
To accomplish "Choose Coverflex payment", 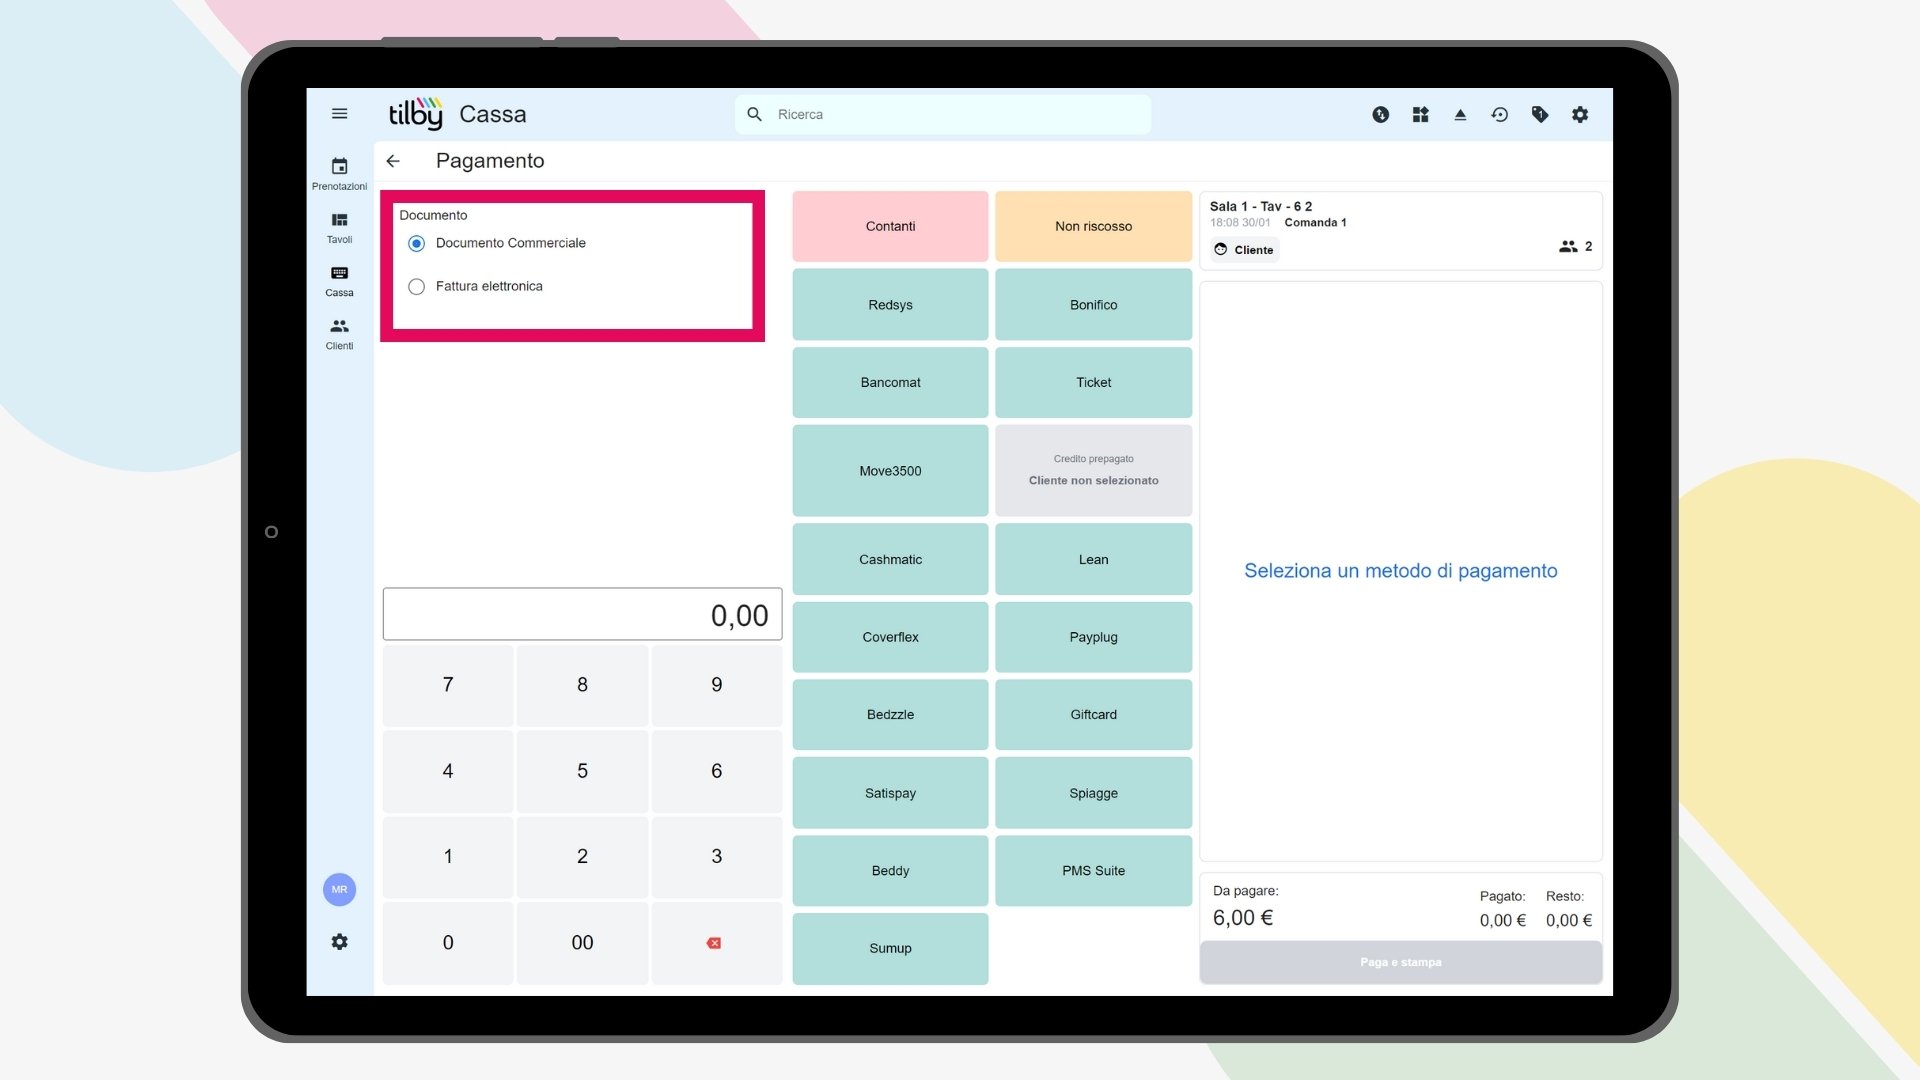I will tap(890, 637).
